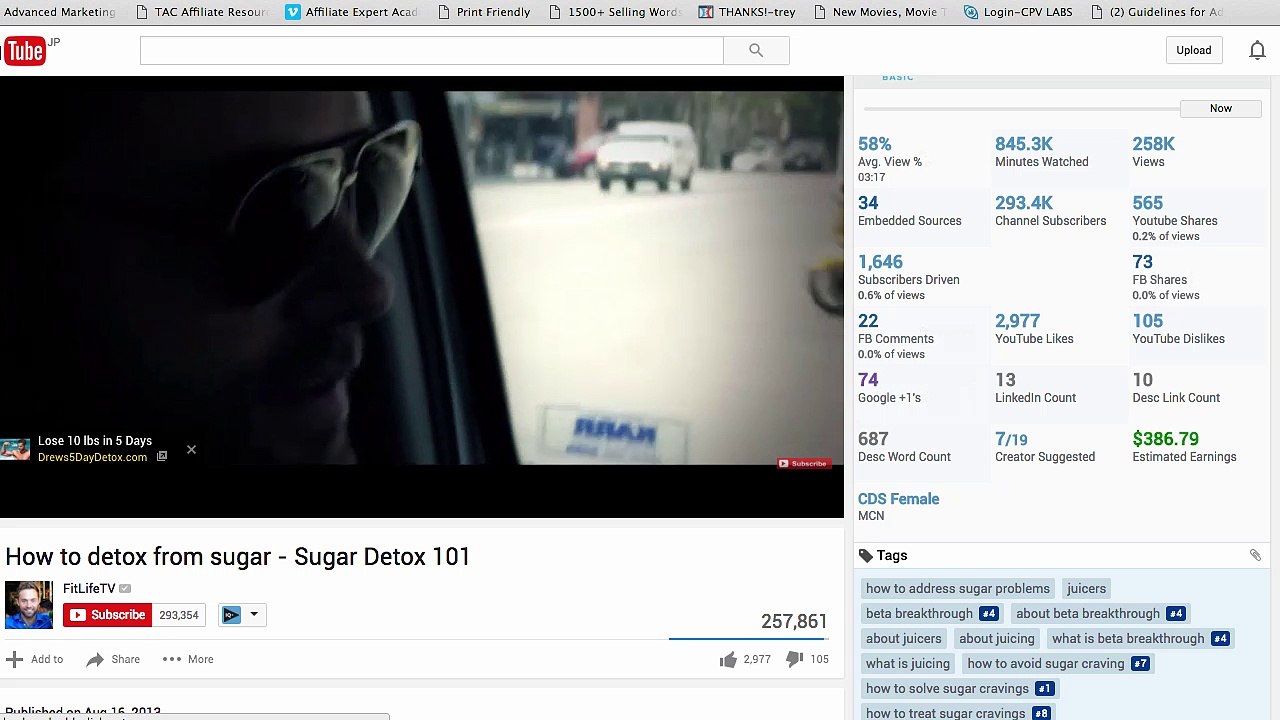
Task: Click the red Subscribe button
Action: tap(107, 615)
